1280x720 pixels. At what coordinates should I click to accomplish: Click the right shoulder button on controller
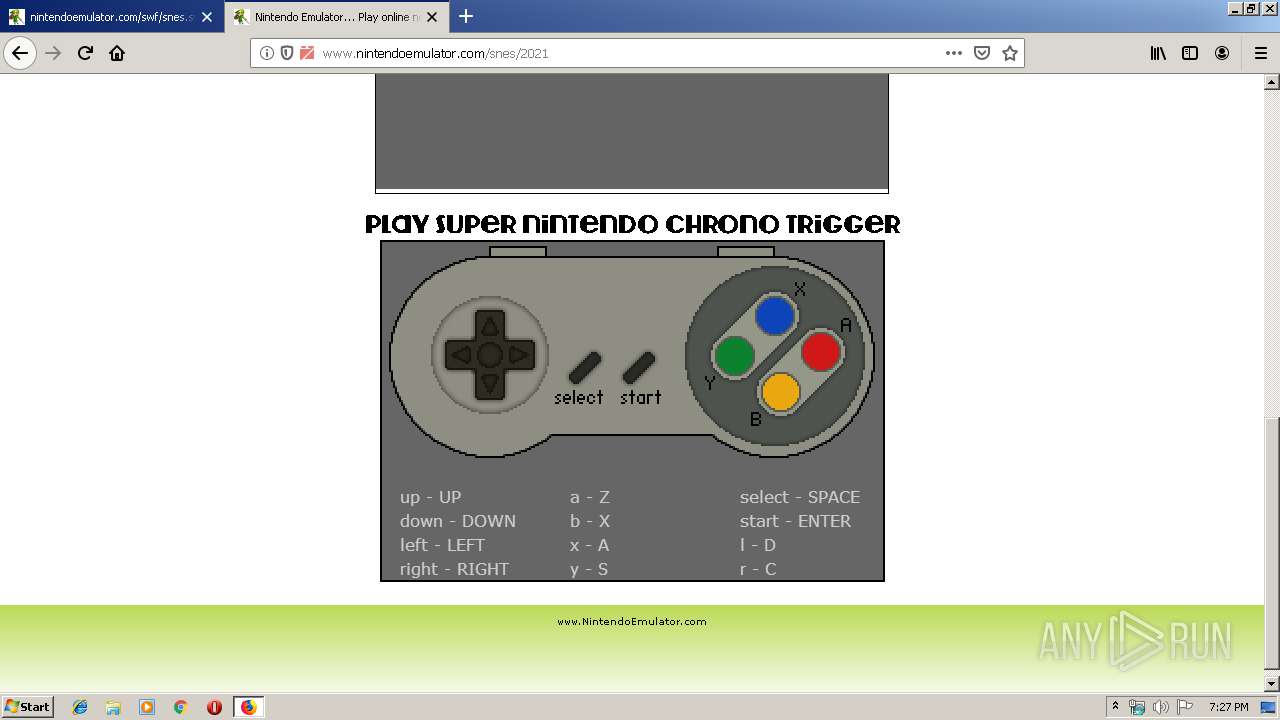click(x=746, y=251)
